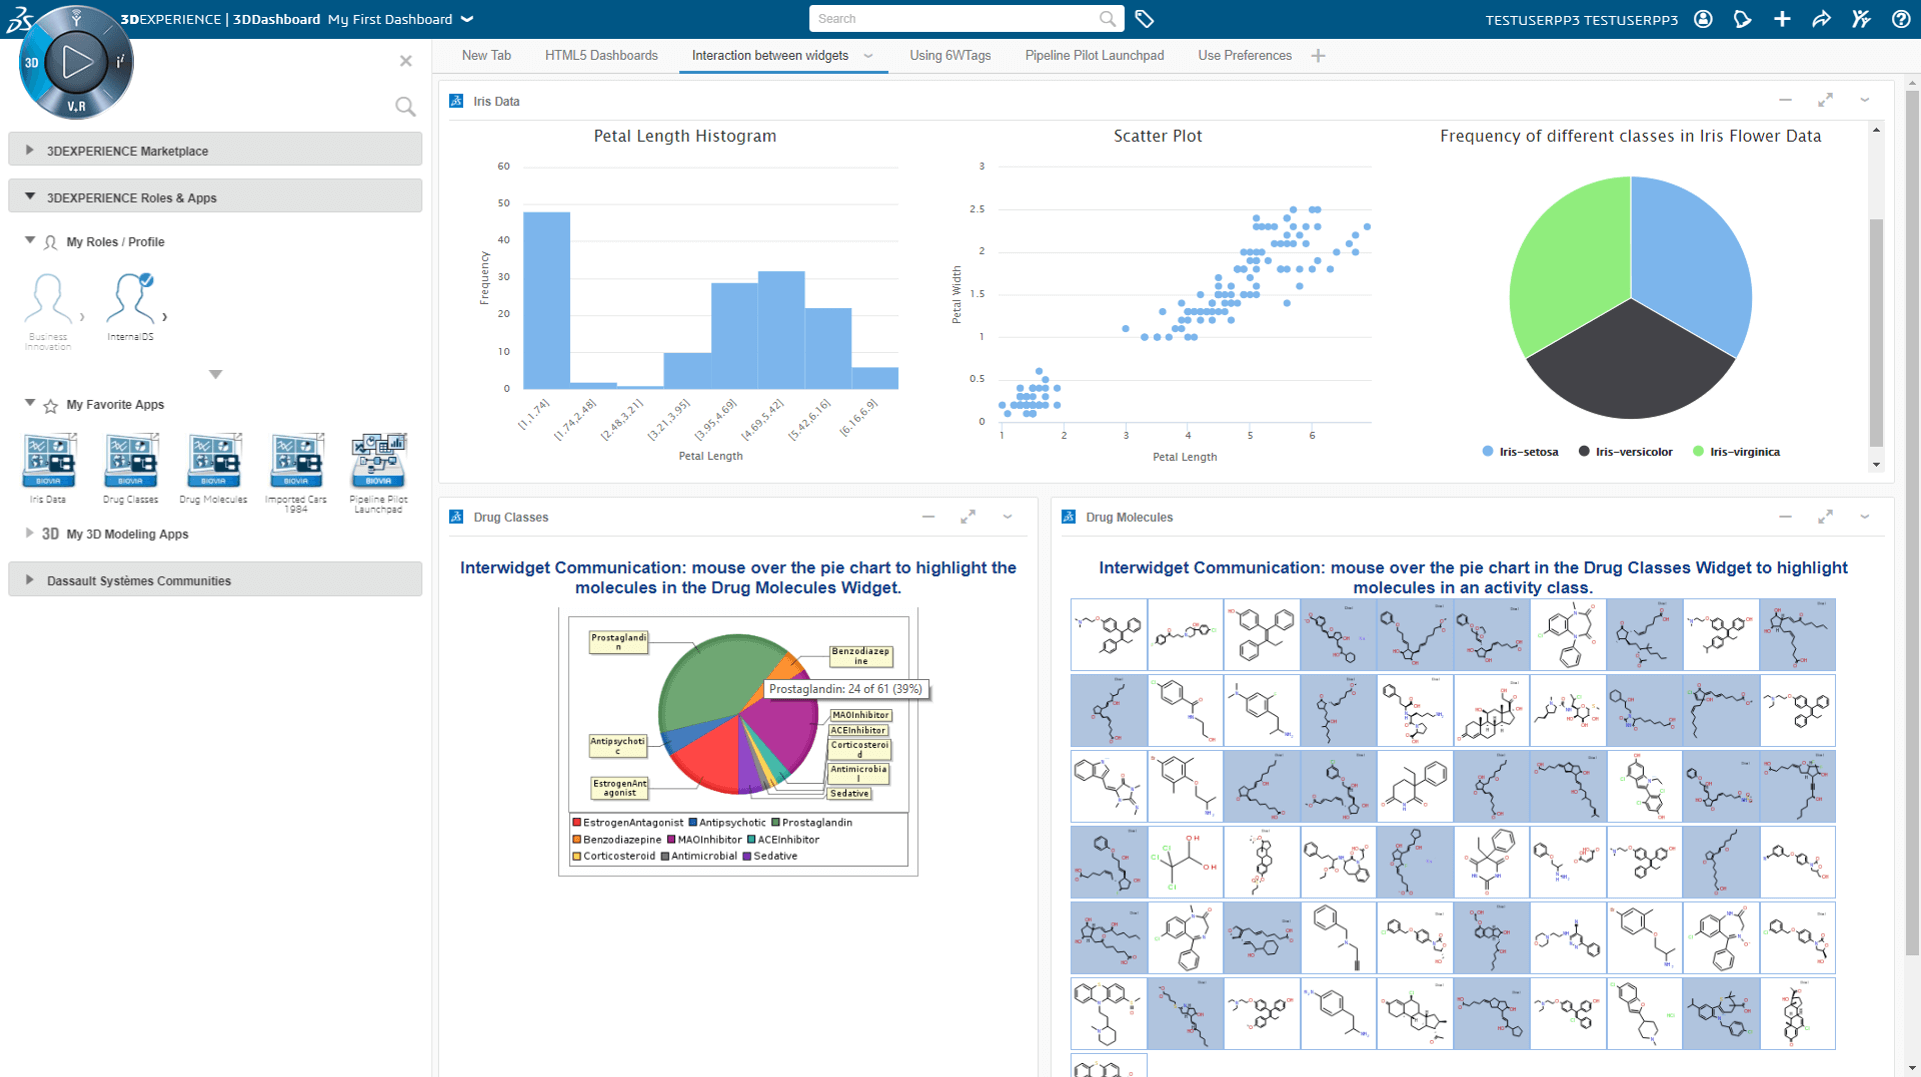Expand My 3D Modeling Apps group
The image size is (1921, 1077).
[x=30, y=533]
